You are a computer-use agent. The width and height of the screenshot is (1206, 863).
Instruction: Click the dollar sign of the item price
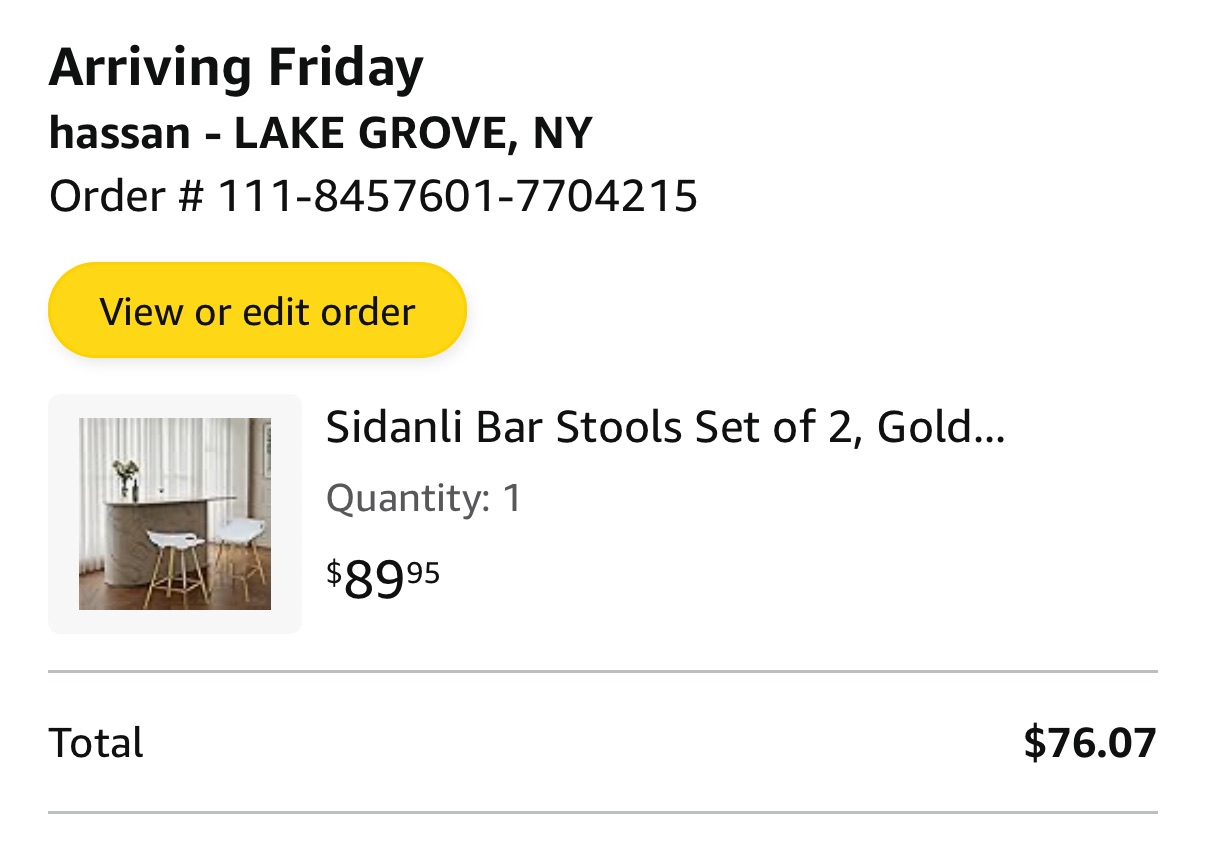[x=333, y=571]
